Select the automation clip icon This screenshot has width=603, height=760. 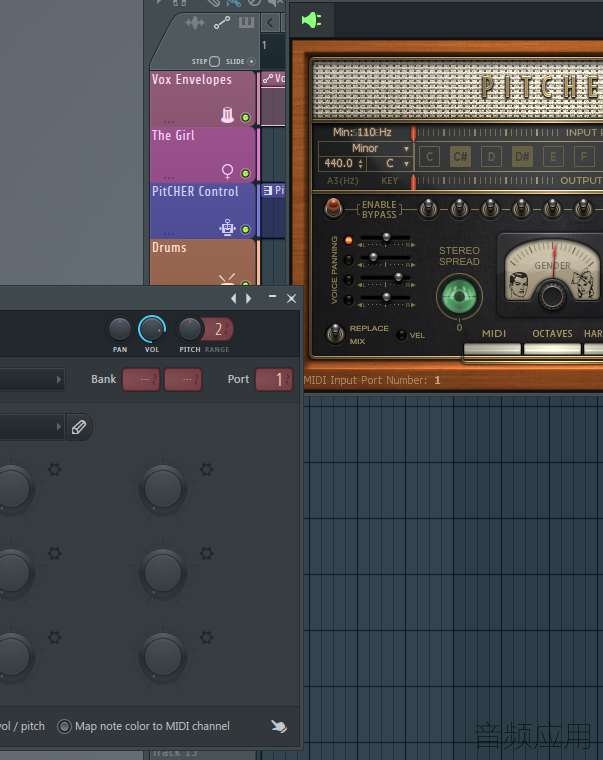coord(222,22)
